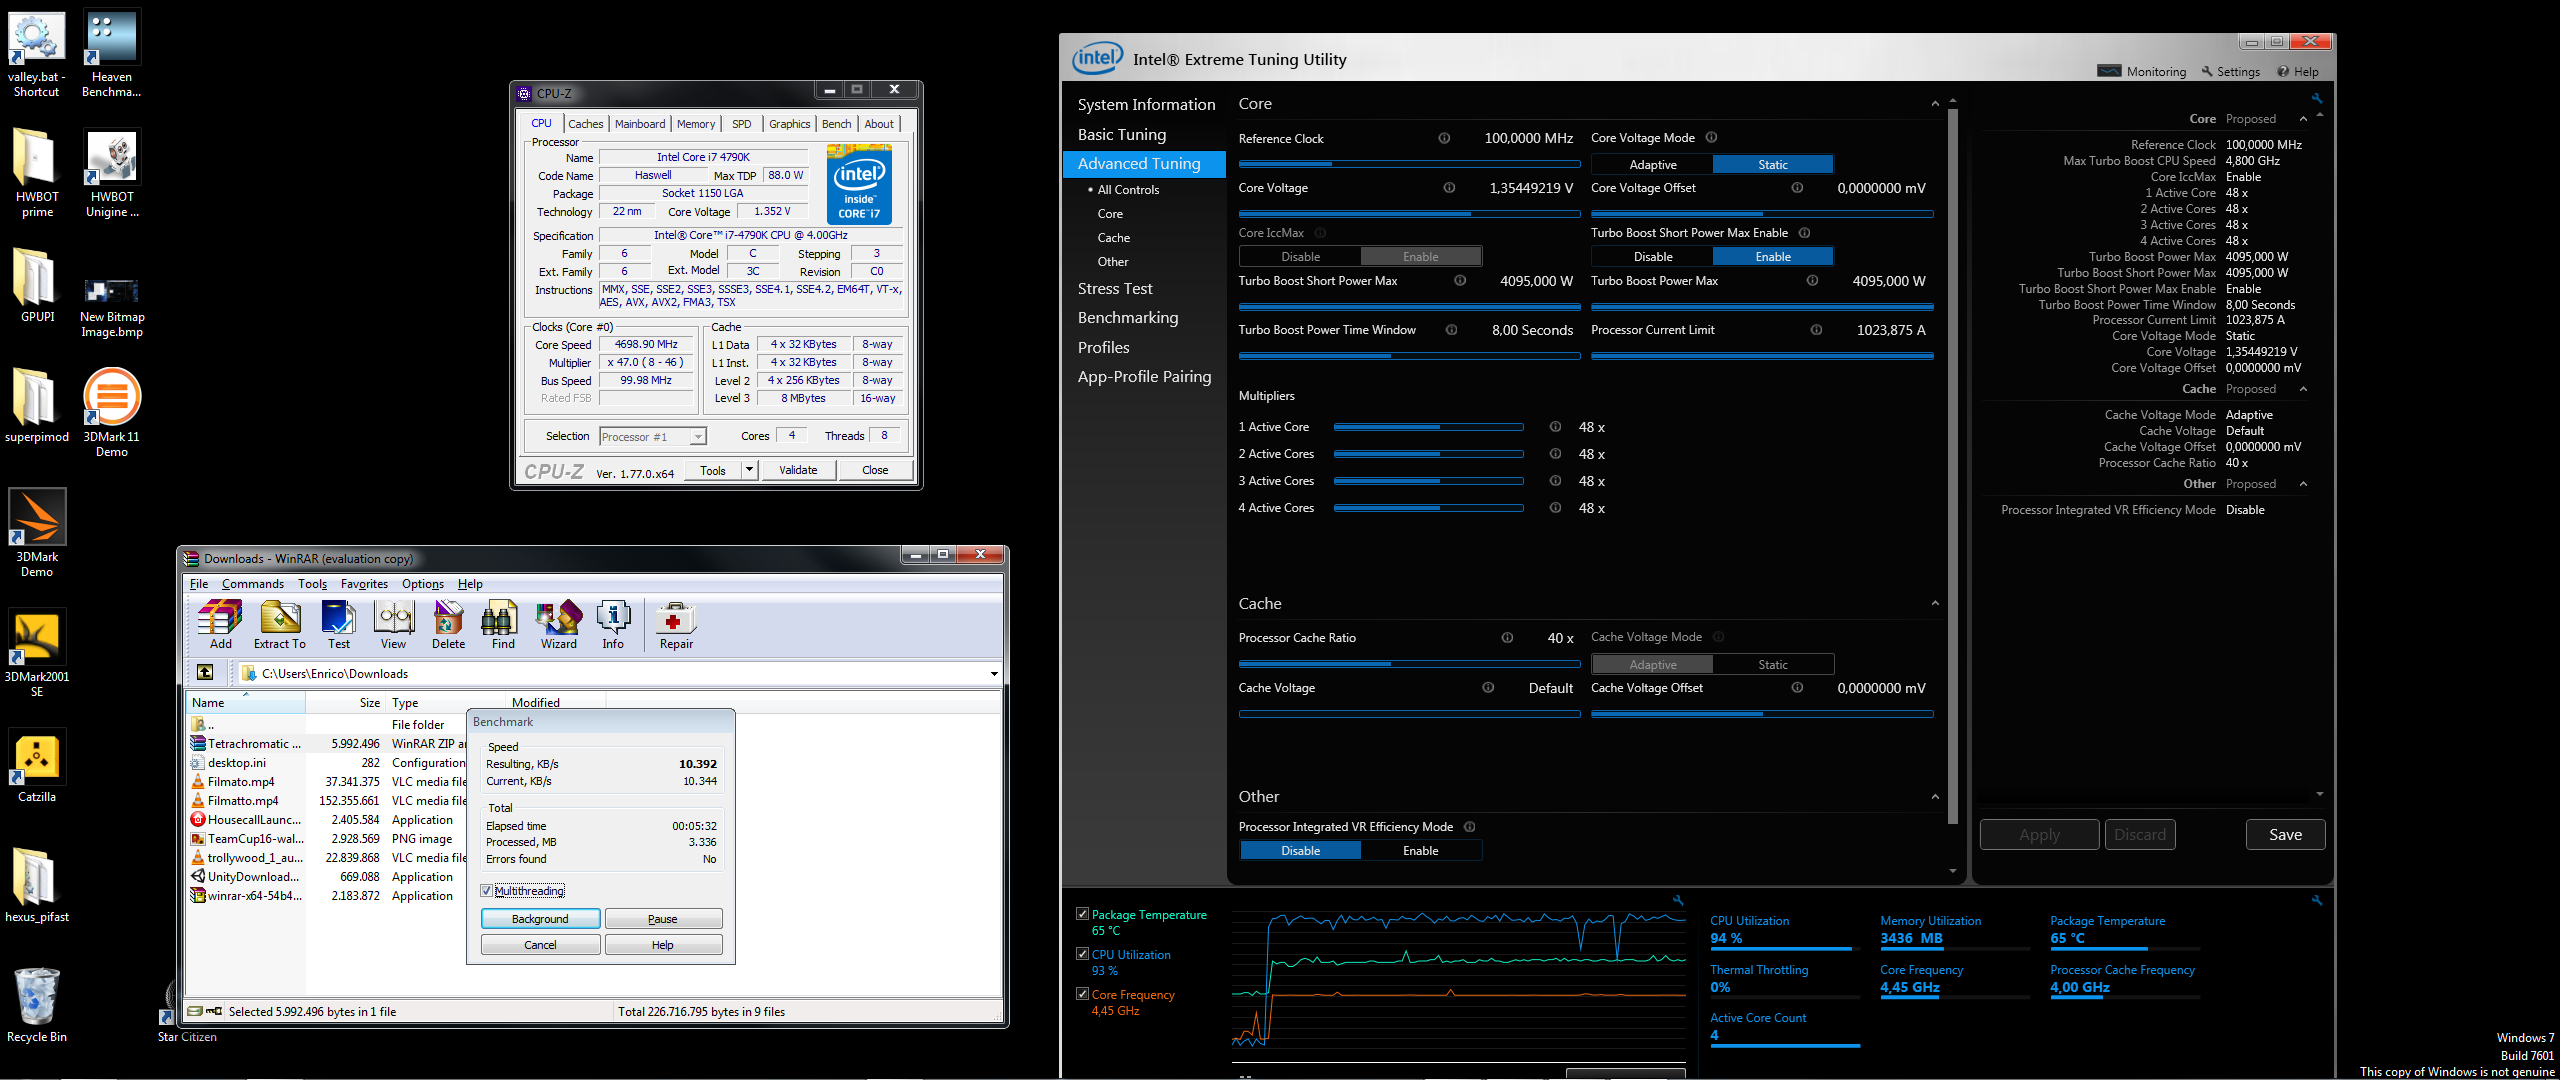Collapse the Cache Proposed summary panel
This screenshot has height=1080, width=2560.
tap(2304, 389)
